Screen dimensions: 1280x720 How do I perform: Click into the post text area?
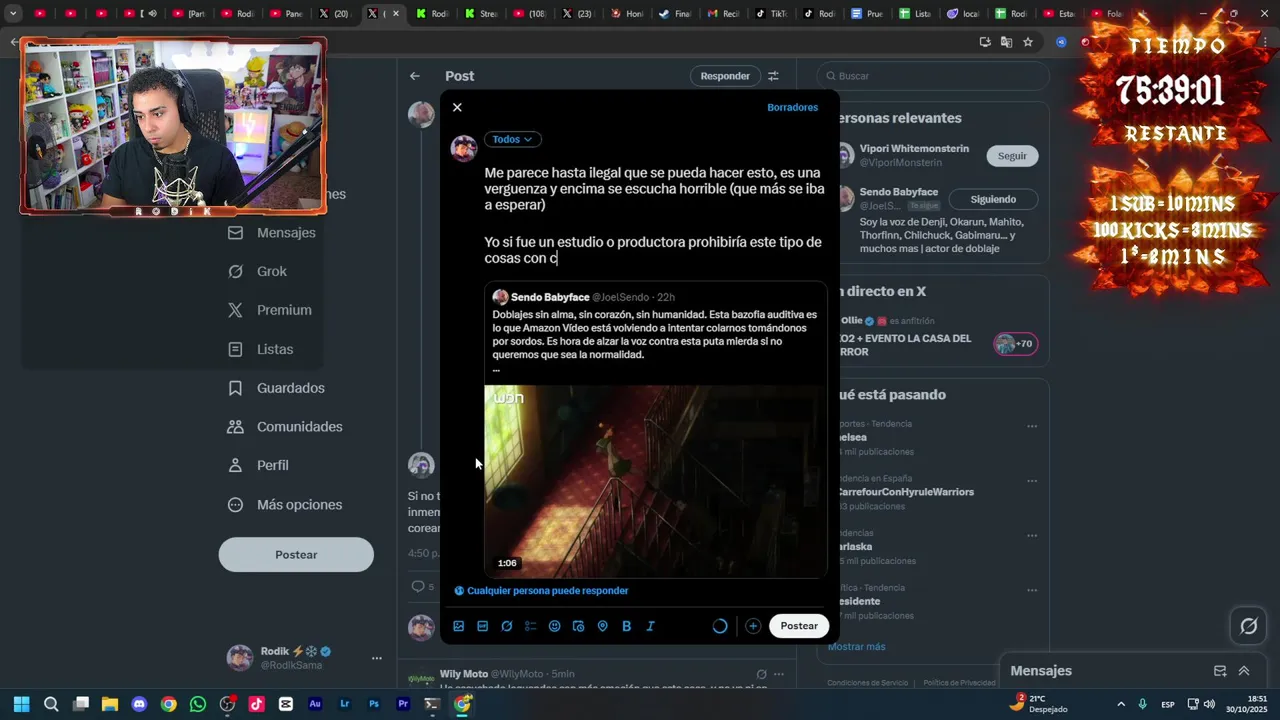click(655, 215)
